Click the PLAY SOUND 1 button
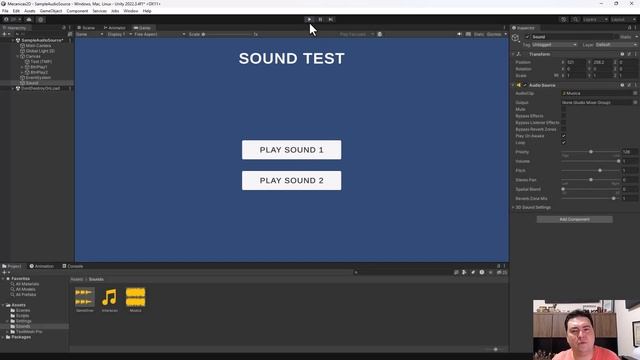The width and height of the screenshot is (640, 360). click(x=291, y=150)
